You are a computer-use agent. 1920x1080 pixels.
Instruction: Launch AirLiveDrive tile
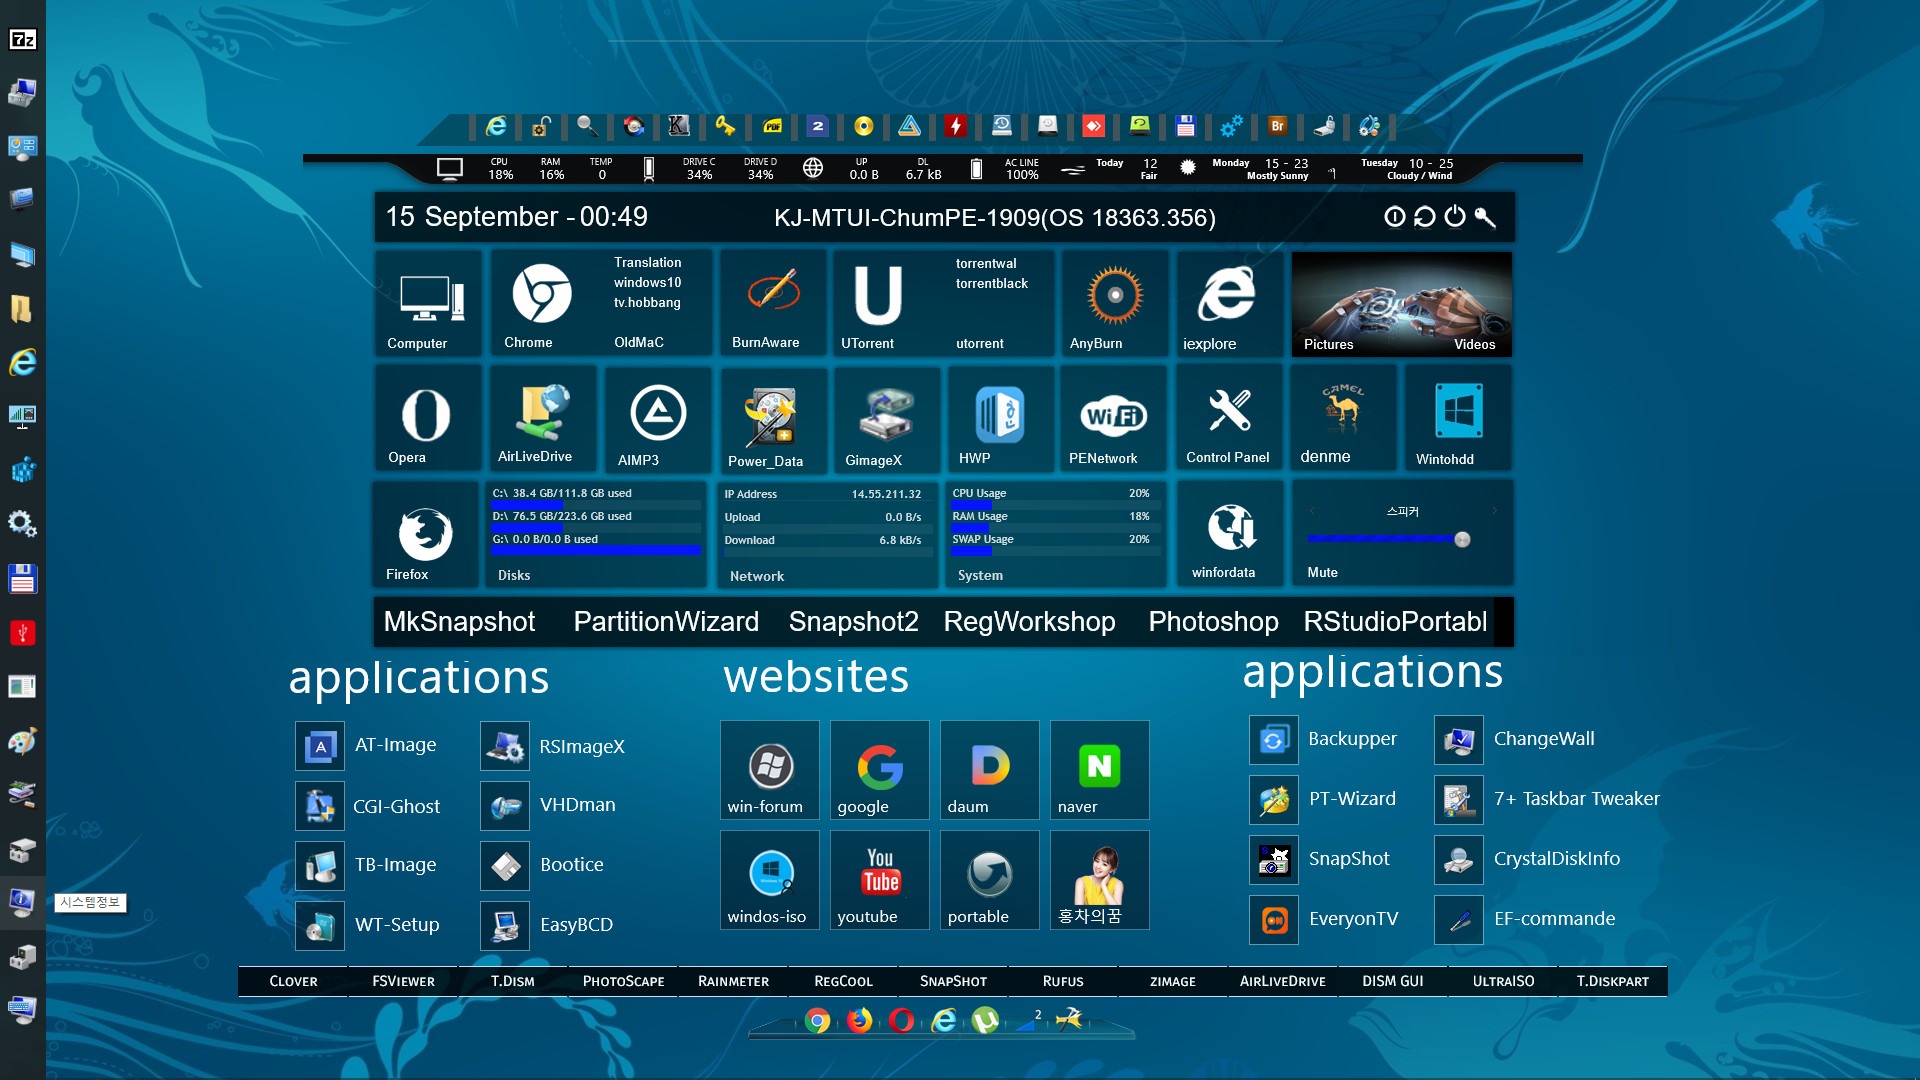tap(542, 418)
